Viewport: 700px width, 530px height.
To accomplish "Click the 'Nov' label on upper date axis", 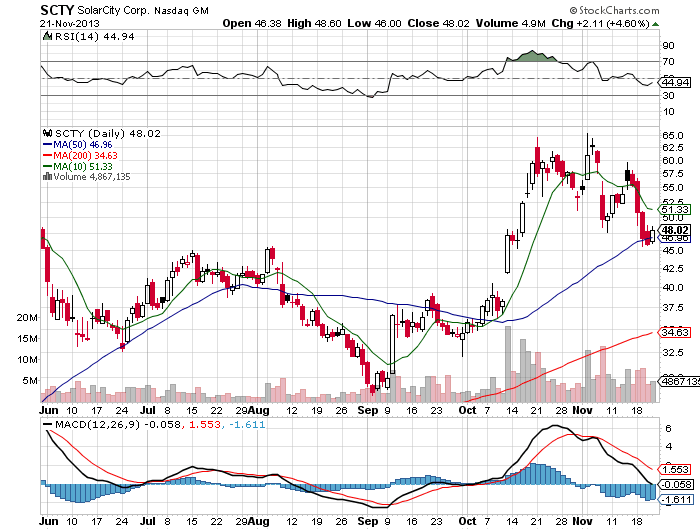I will 582,410.
